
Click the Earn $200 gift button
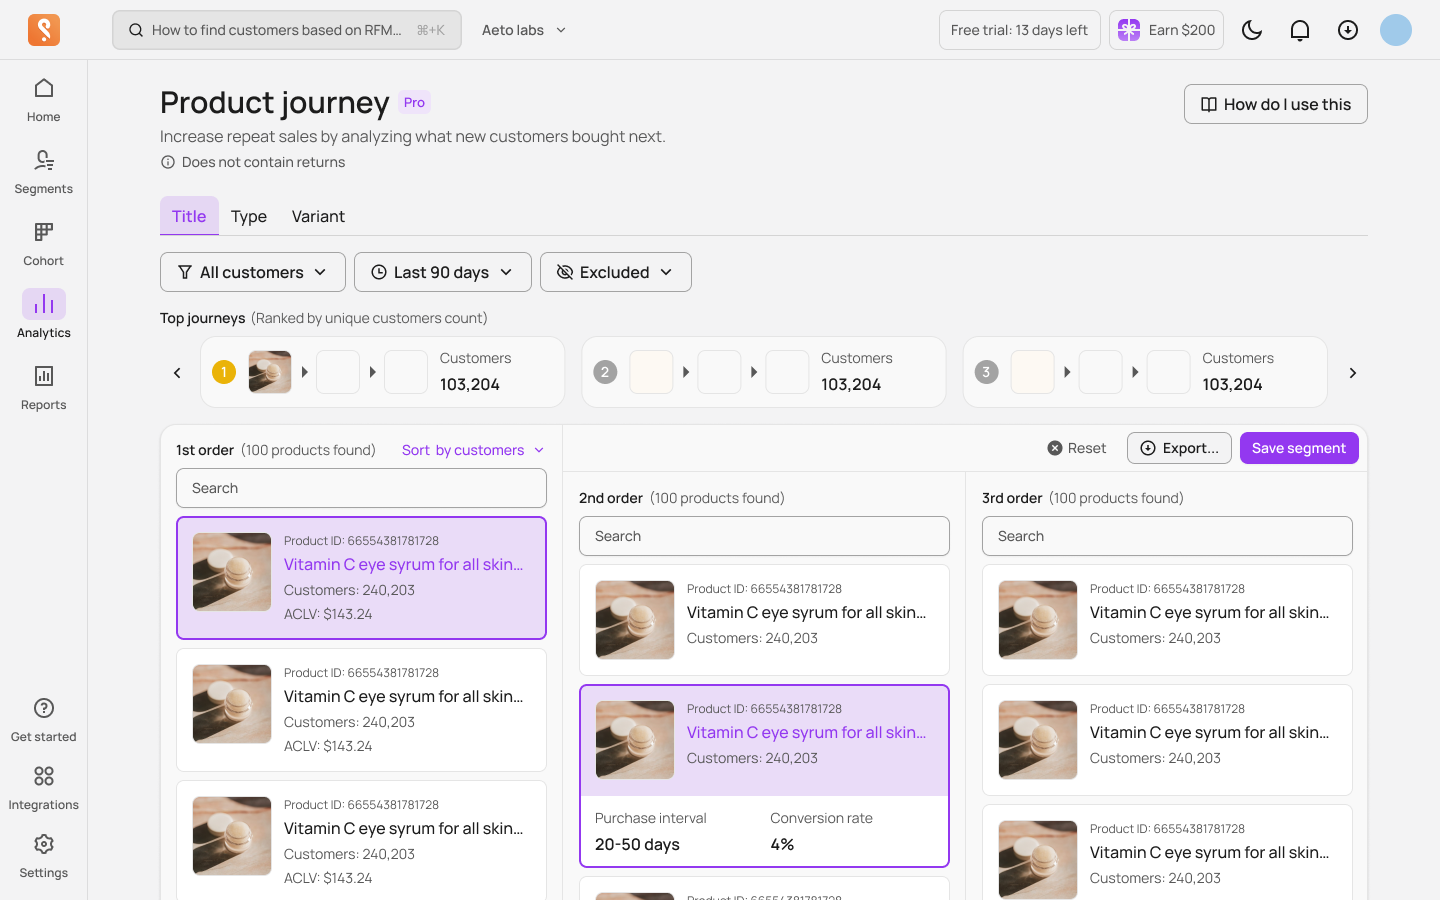click(1166, 30)
